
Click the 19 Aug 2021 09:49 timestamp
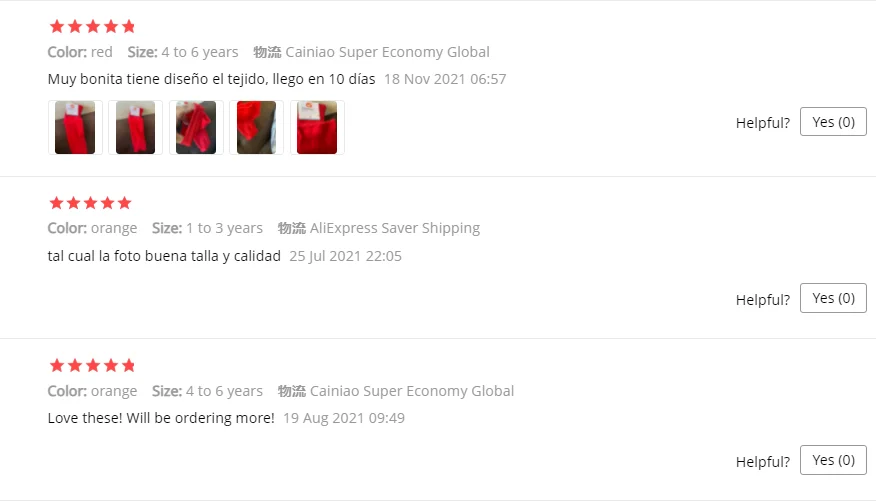[344, 418]
